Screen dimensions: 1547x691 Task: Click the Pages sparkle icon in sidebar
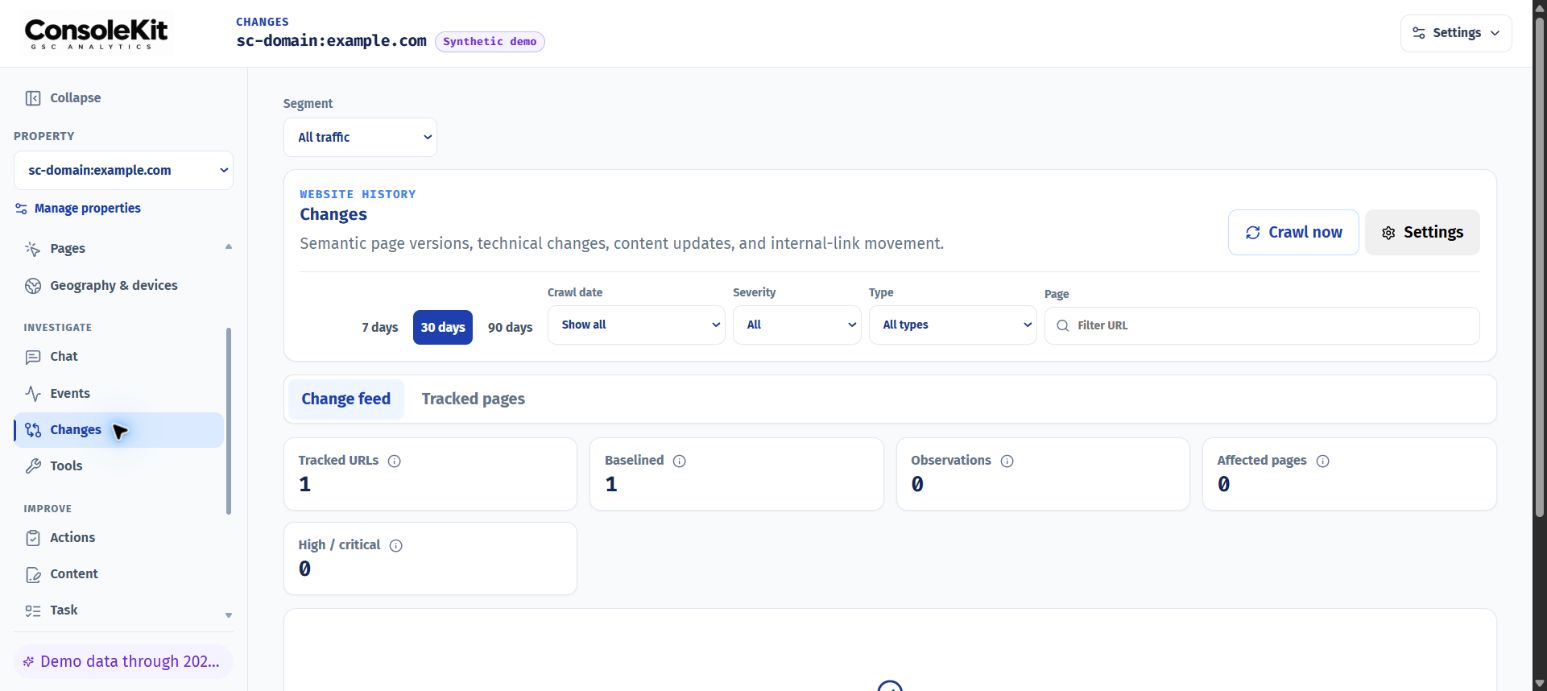32,249
